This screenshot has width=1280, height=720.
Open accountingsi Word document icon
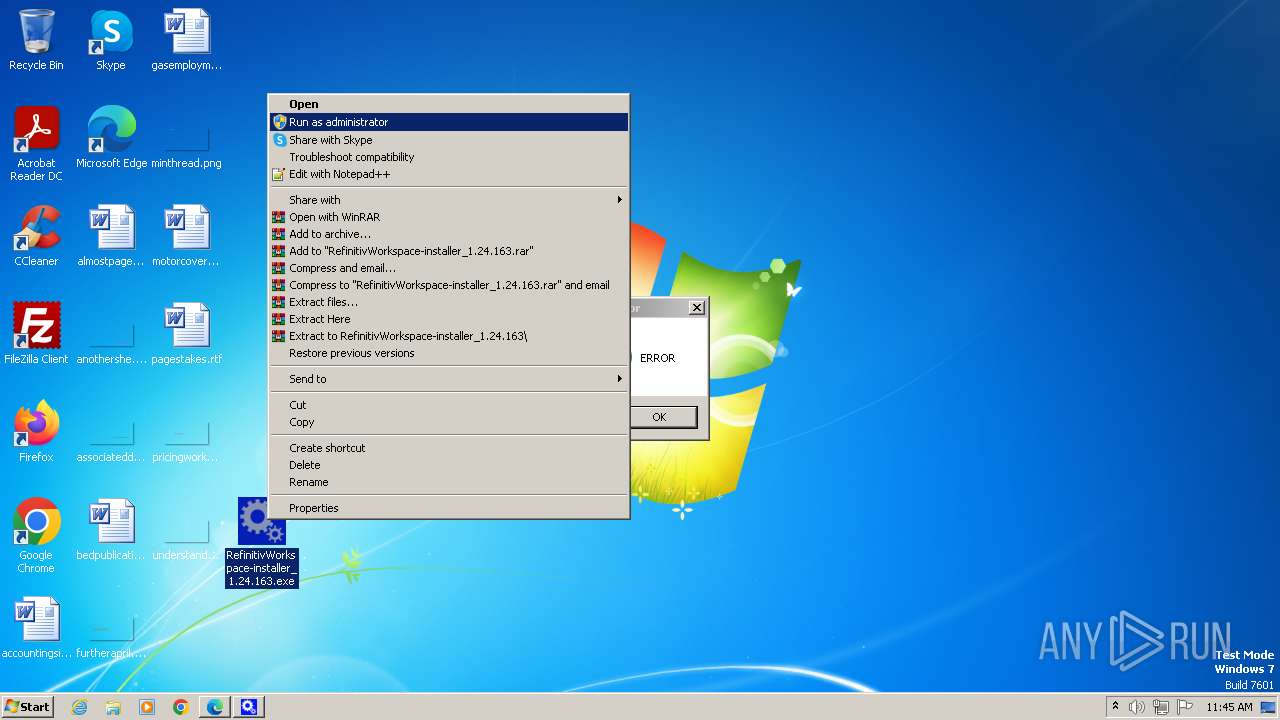pyautogui.click(x=36, y=628)
